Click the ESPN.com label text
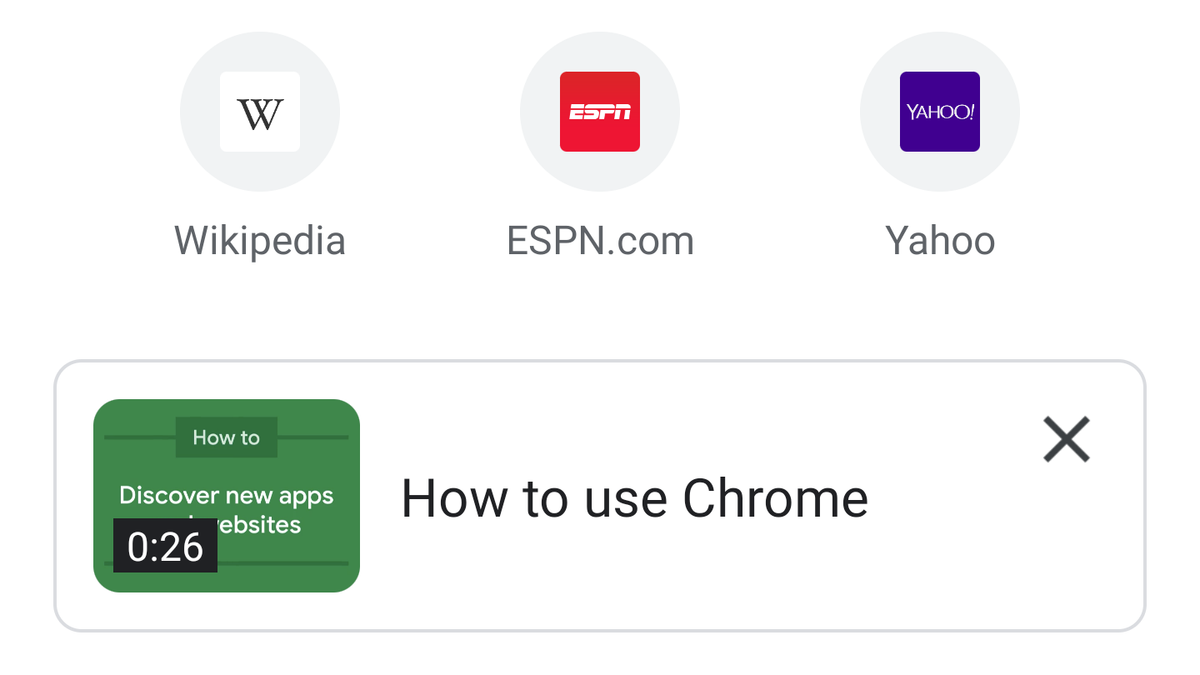Viewport: 1200px width, 675px height. coord(600,240)
